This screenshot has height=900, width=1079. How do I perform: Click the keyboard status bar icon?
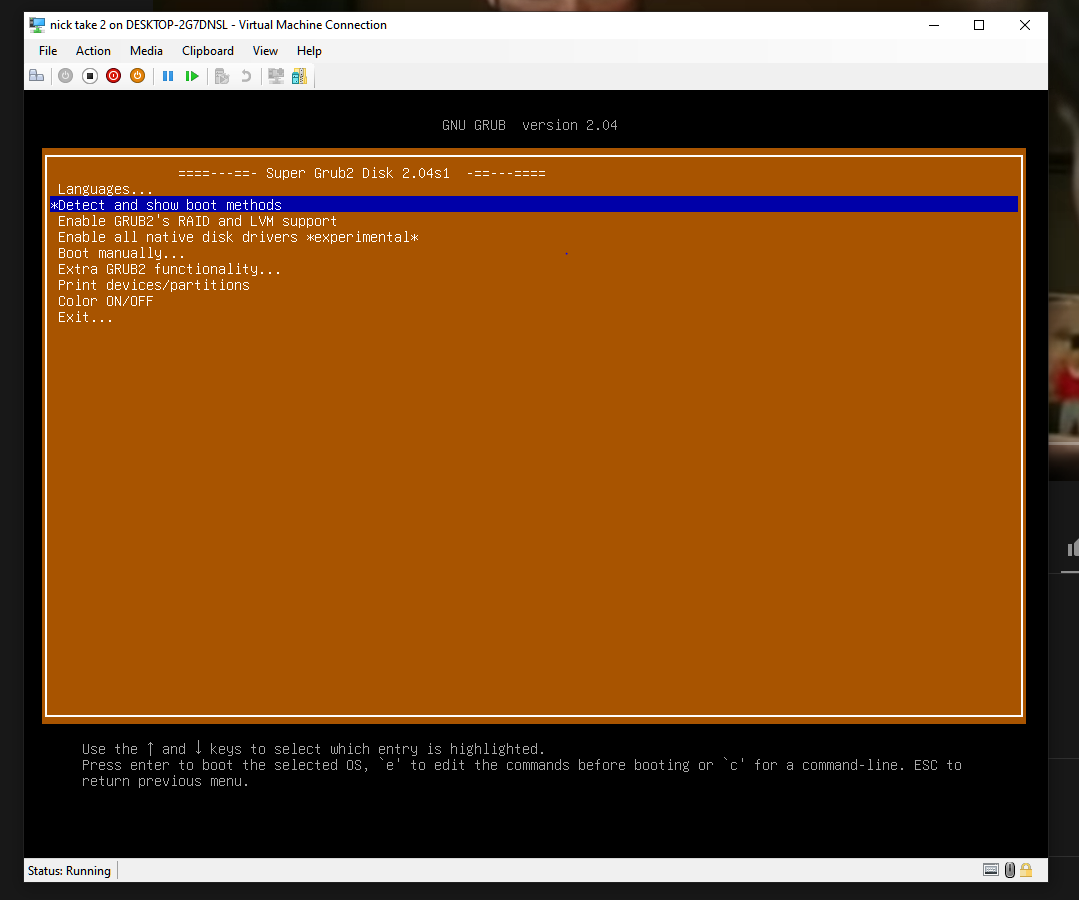pos(991,870)
